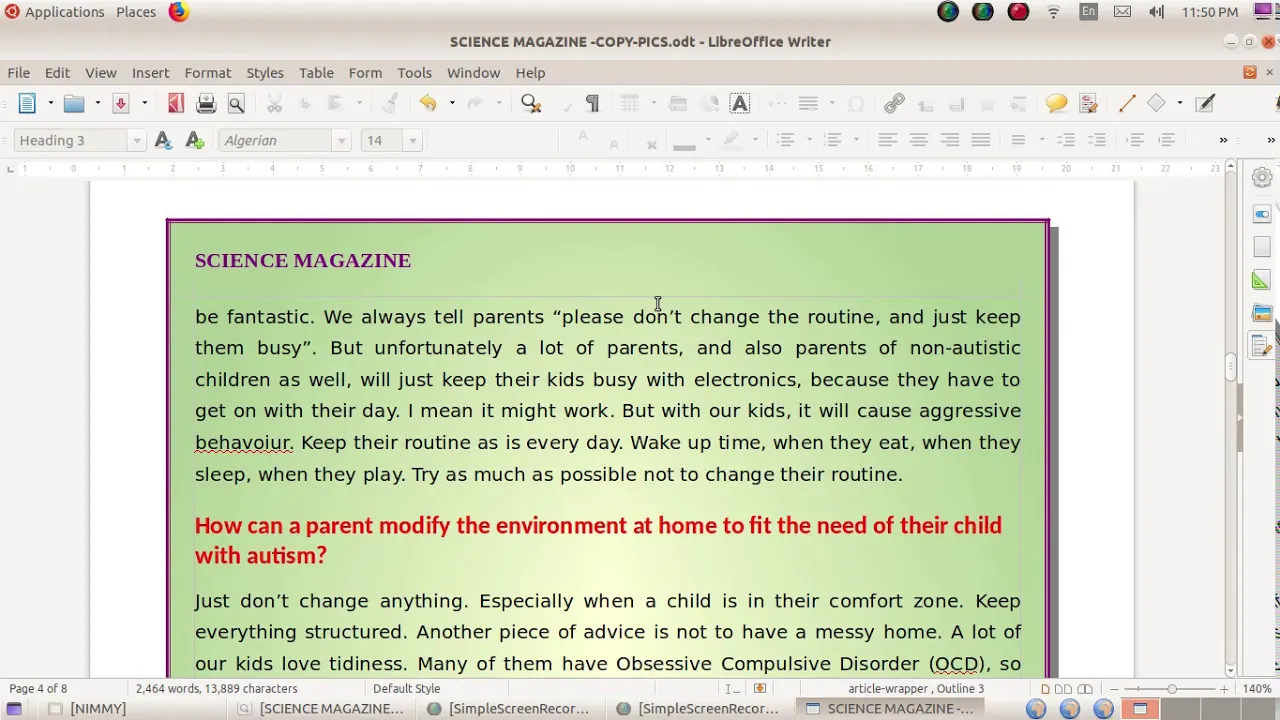
Task: Open sidebar Properties settings gear
Action: [x=1262, y=177]
